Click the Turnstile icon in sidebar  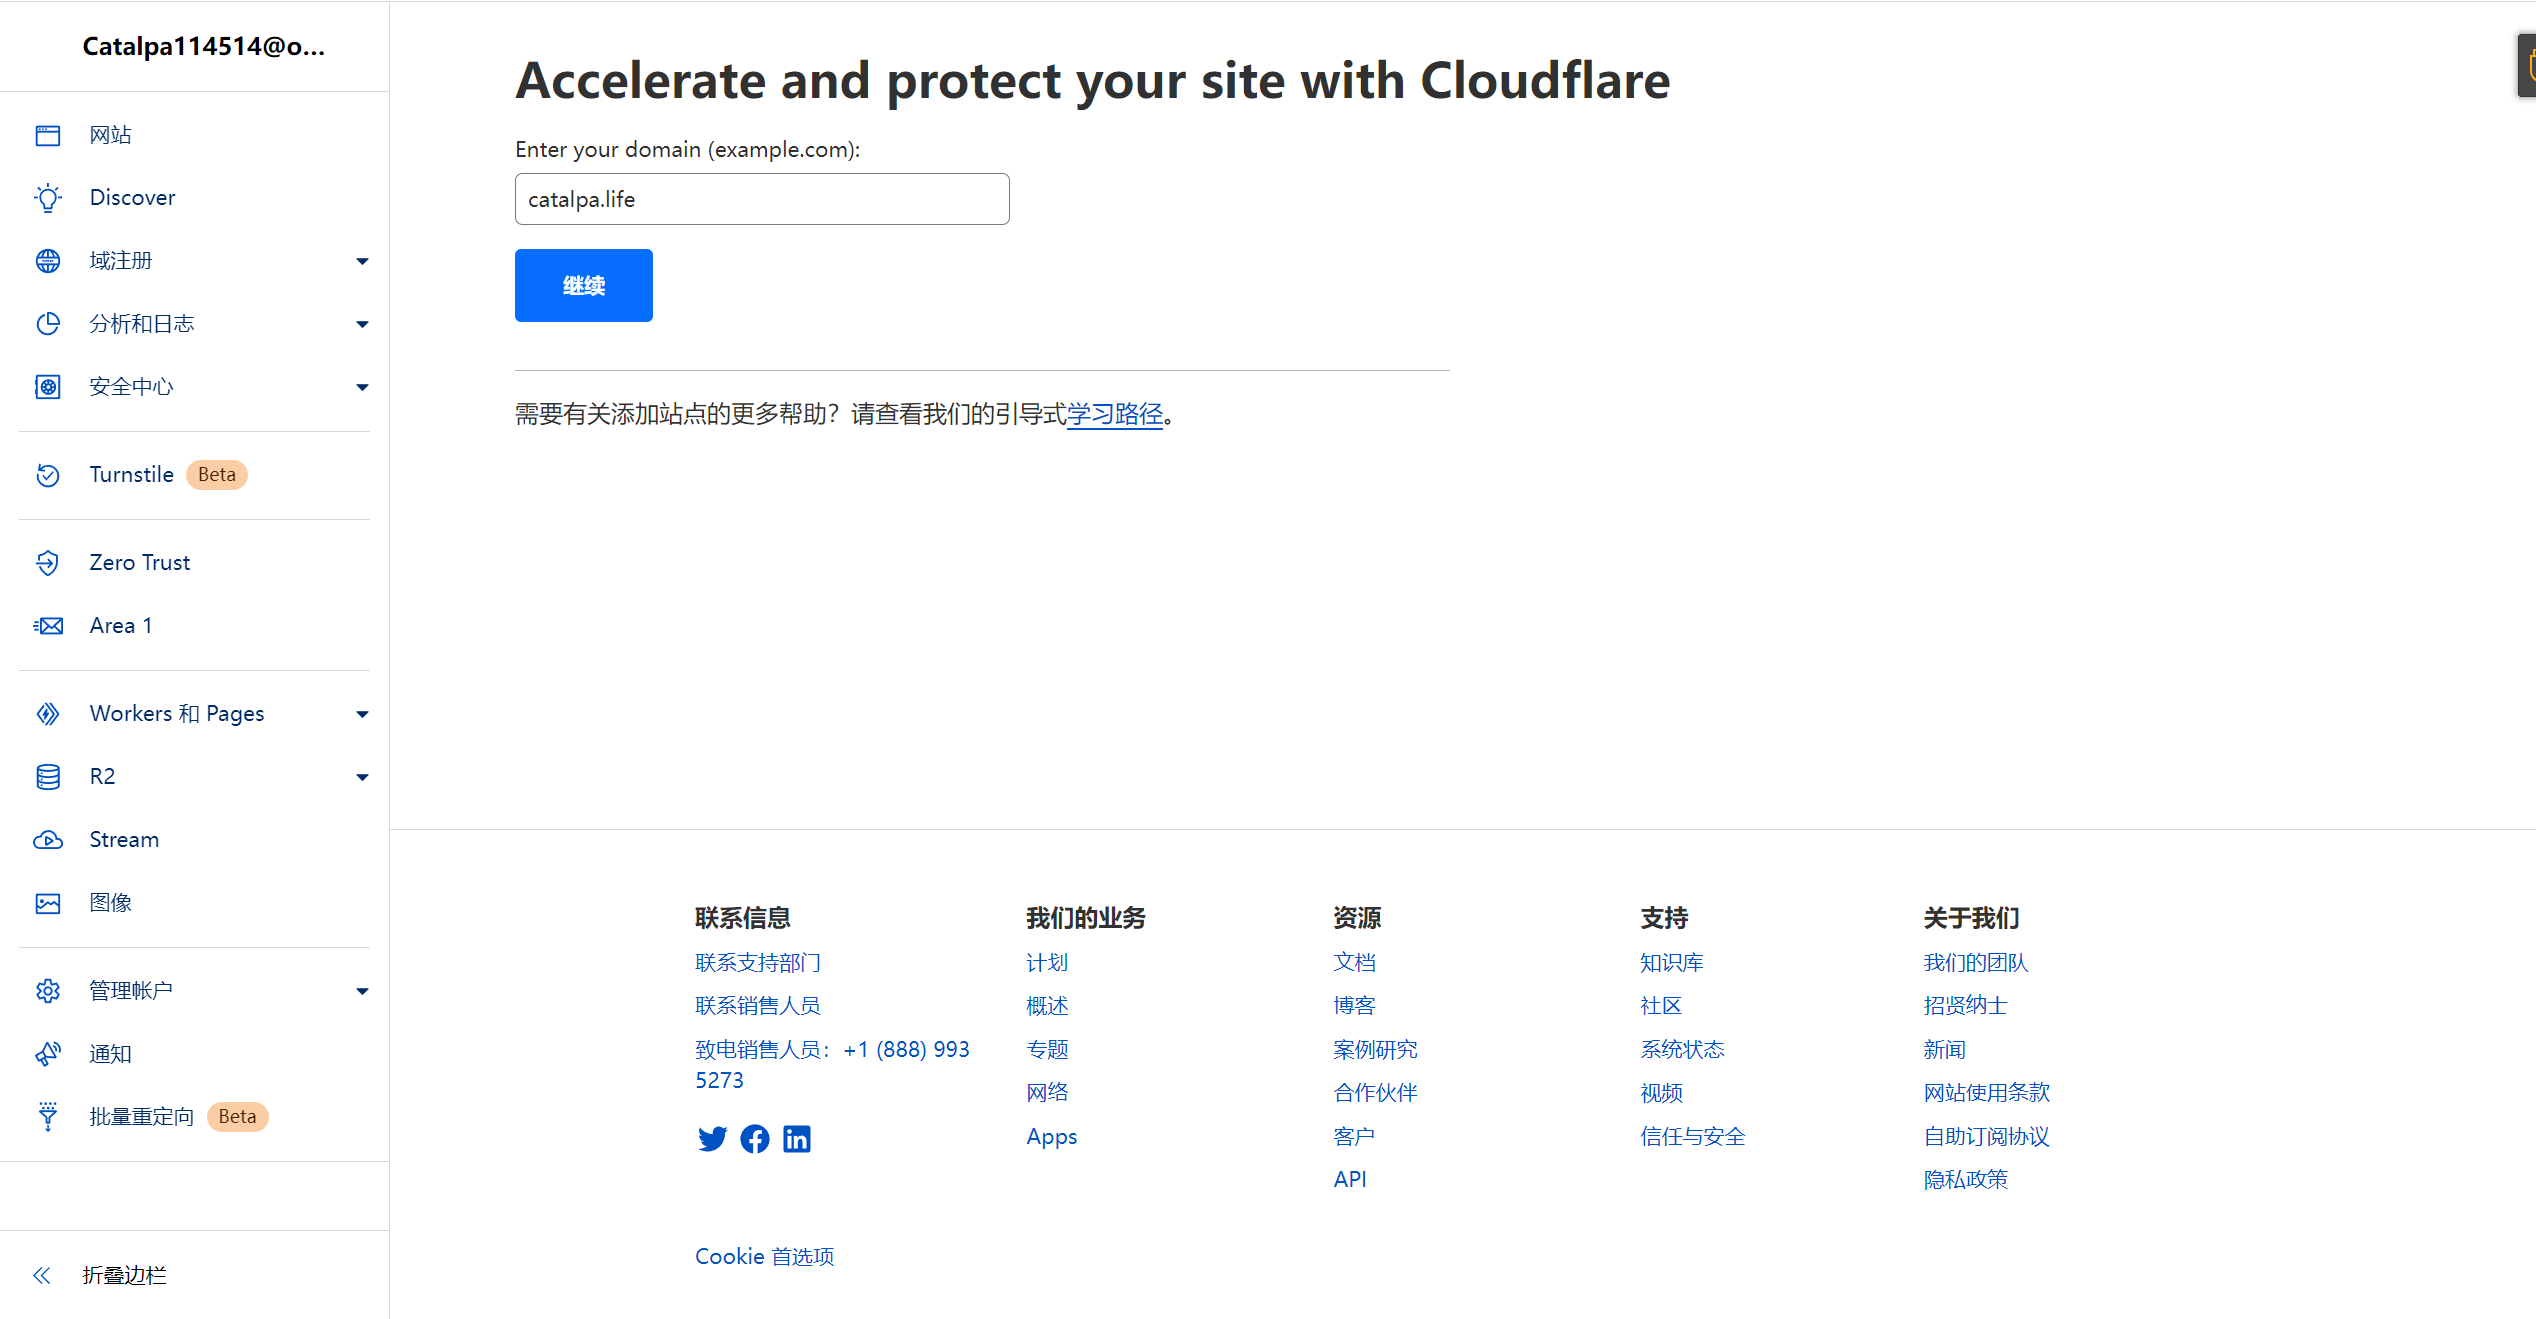click(x=48, y=475)
